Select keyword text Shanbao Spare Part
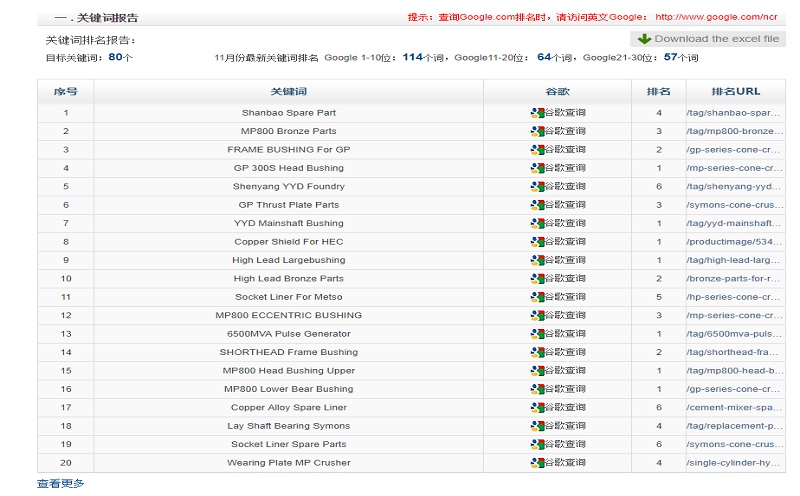Image resolution: width=800 pixels, height=496 pixels. click(x=289, y=113)
